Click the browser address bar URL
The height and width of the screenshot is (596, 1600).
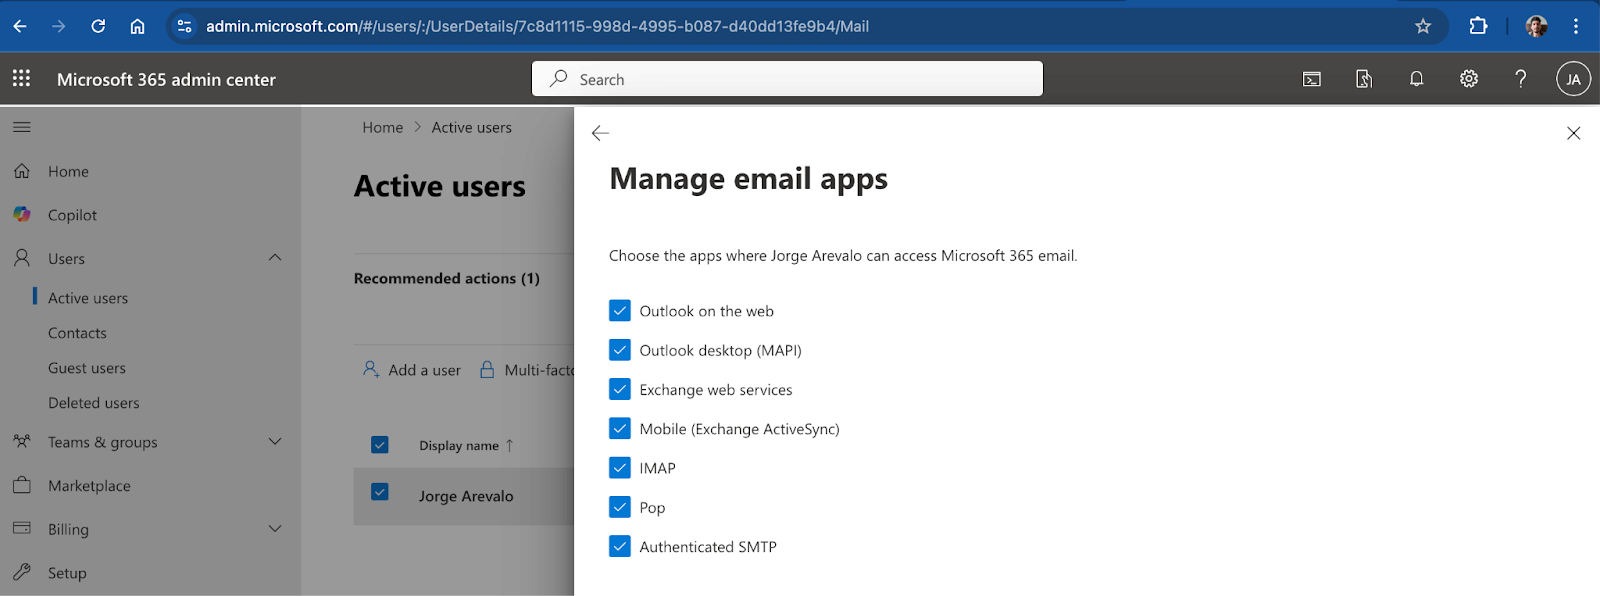[x=537, y=26]
